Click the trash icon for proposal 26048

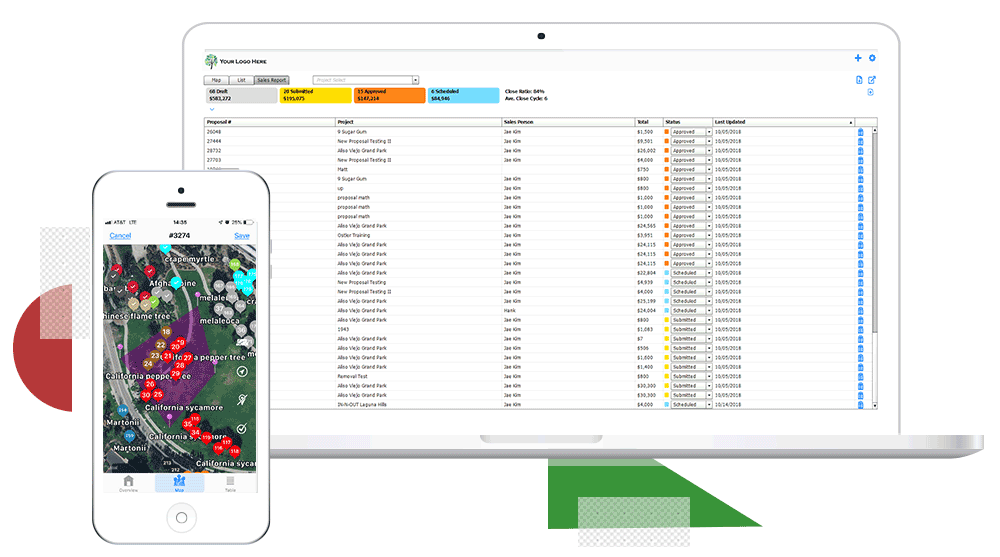860,132
